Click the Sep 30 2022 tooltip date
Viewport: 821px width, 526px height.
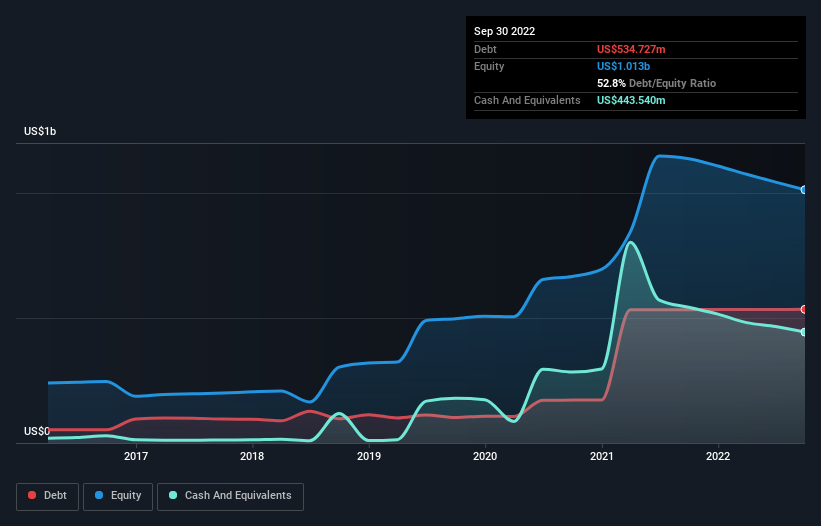(504, 31)
